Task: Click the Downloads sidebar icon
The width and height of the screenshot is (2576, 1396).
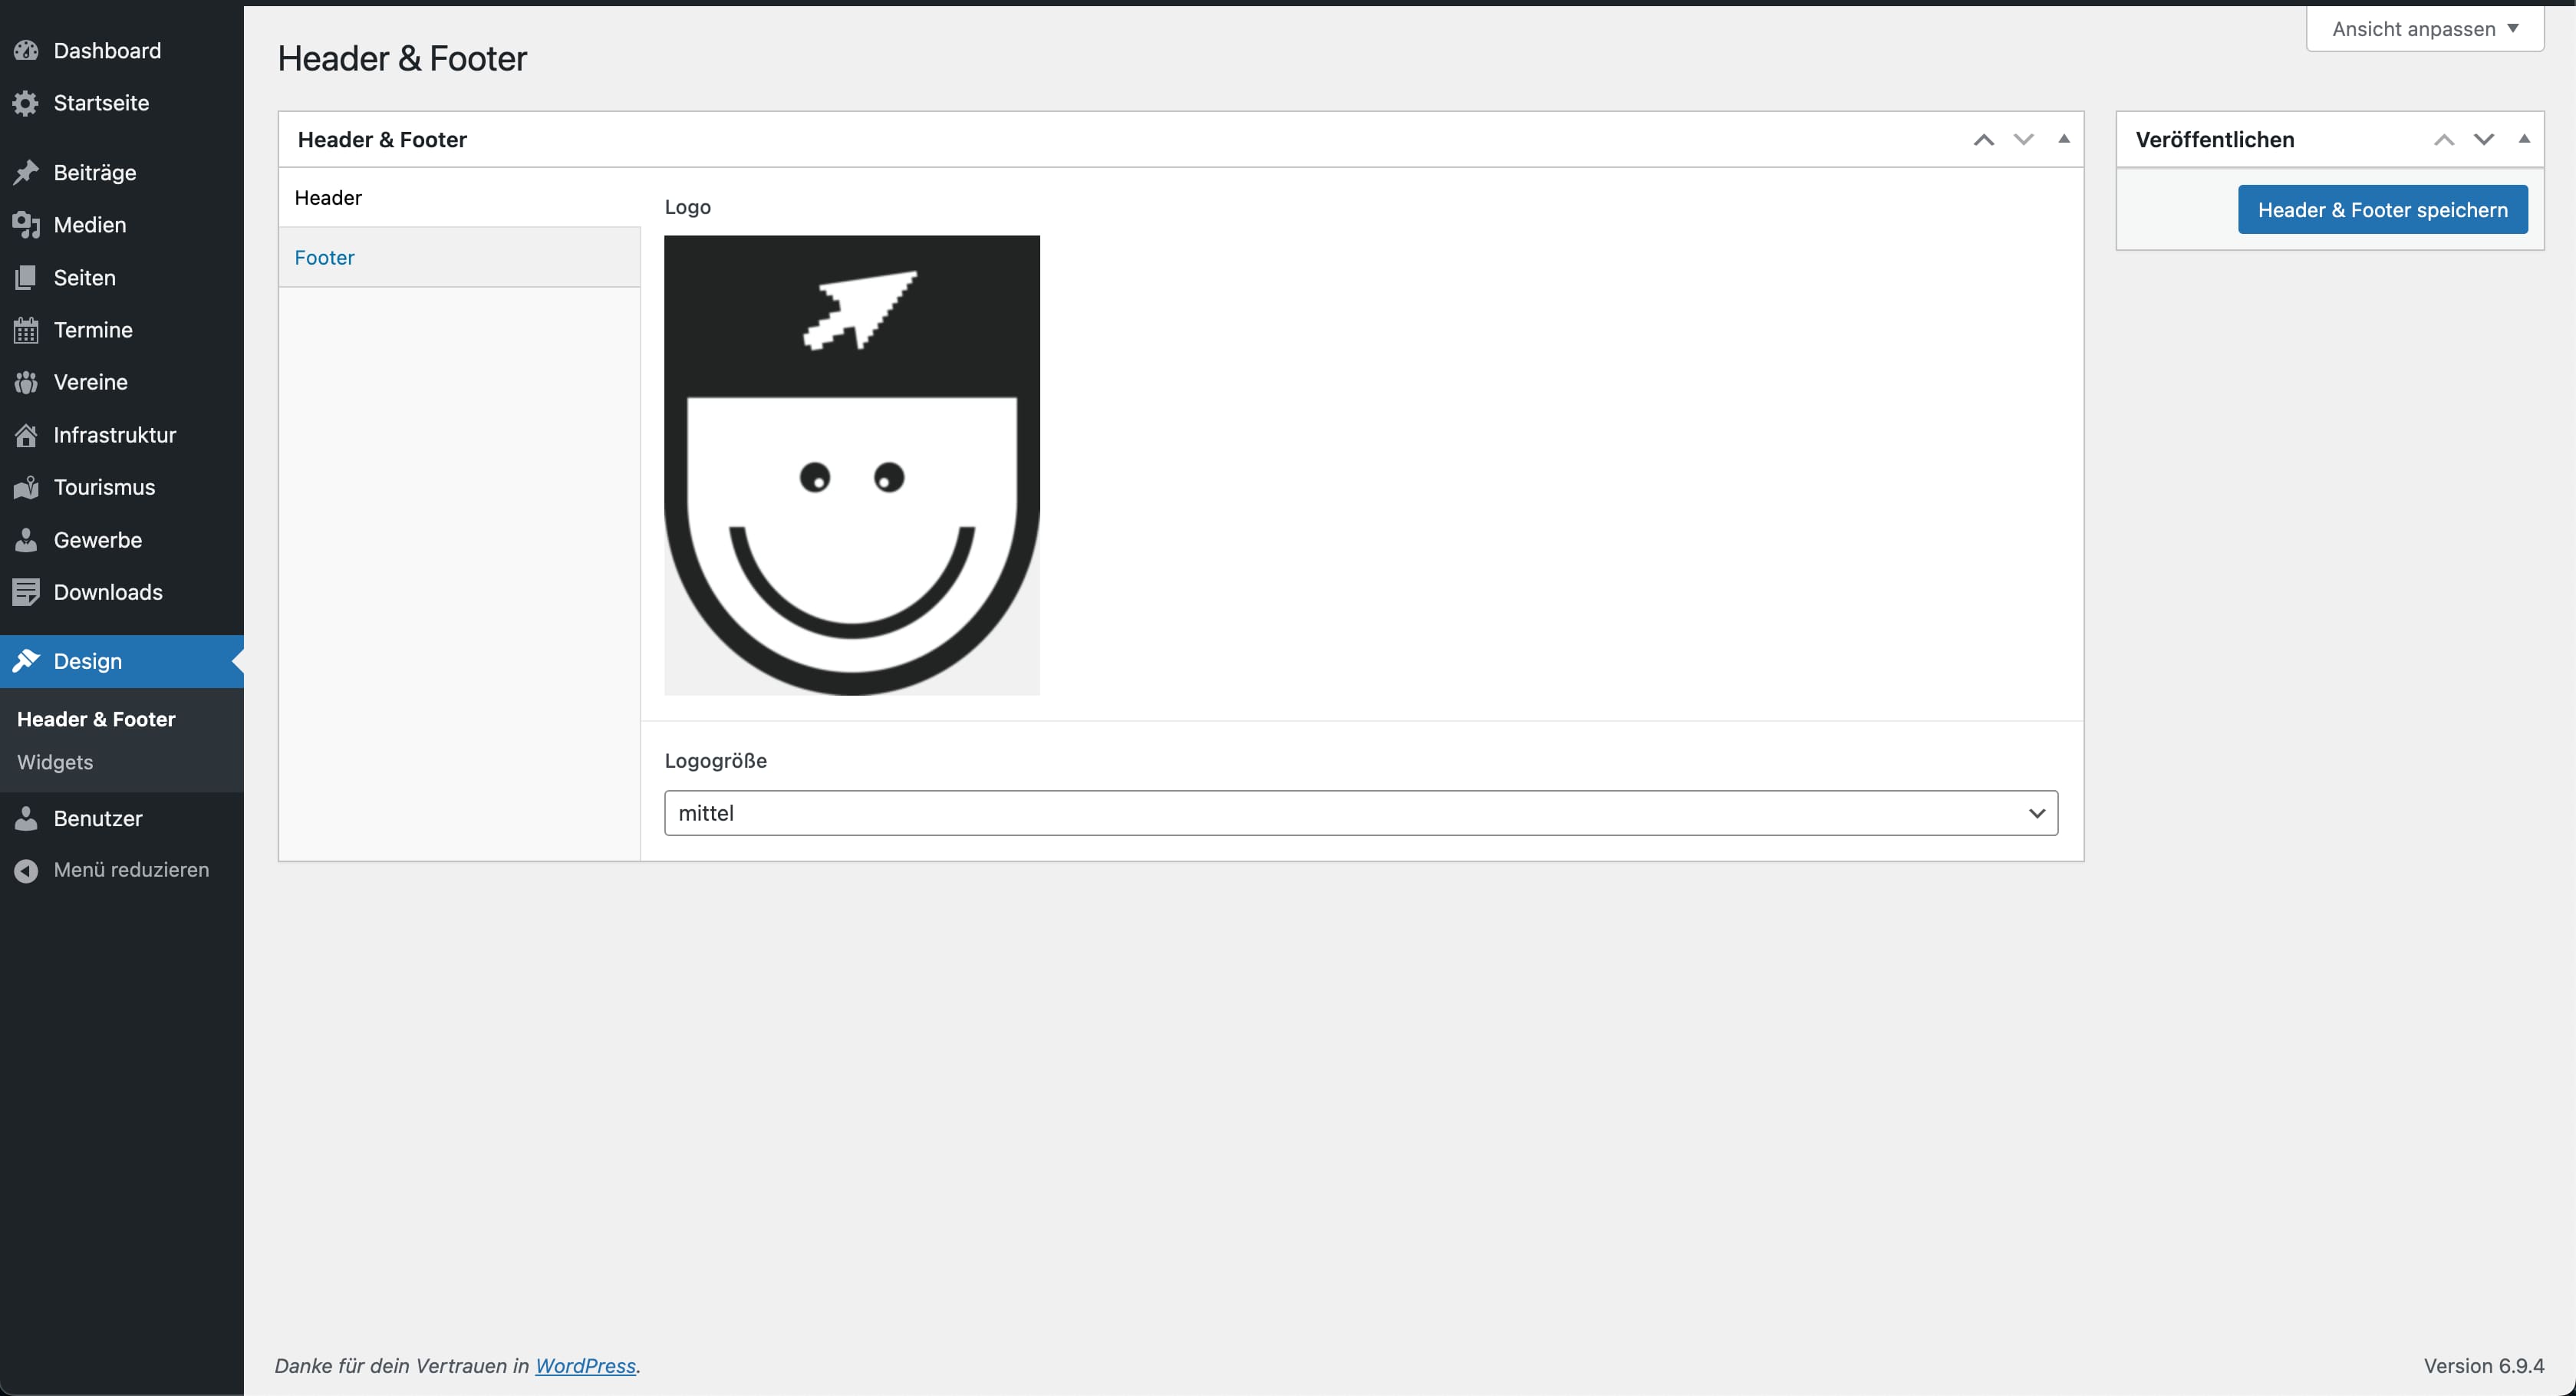Action: [x=26, y=592]
